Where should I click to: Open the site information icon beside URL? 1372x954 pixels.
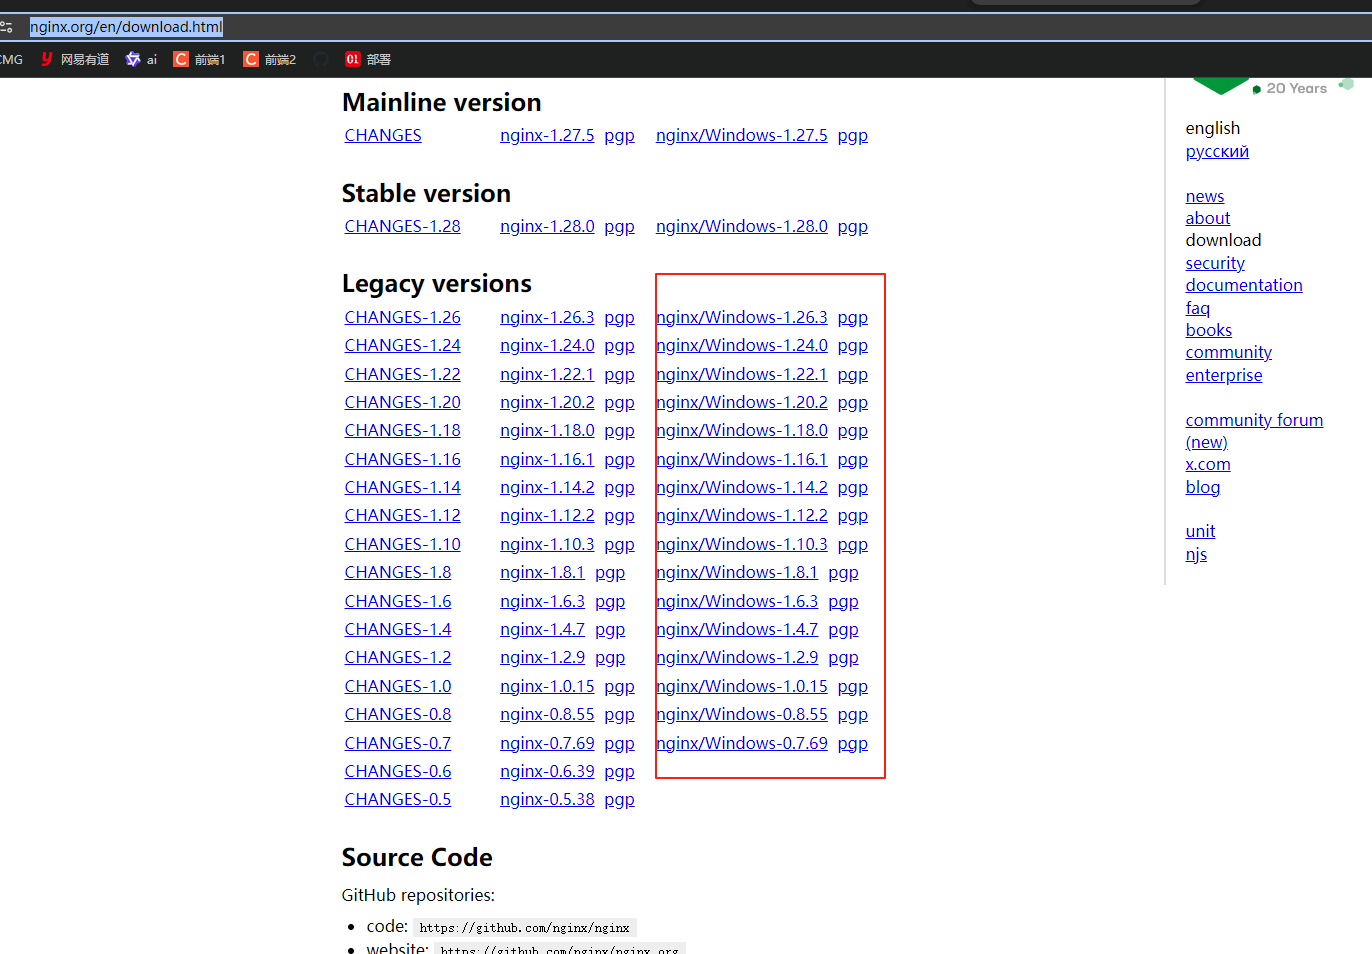[x=6, y=27]
